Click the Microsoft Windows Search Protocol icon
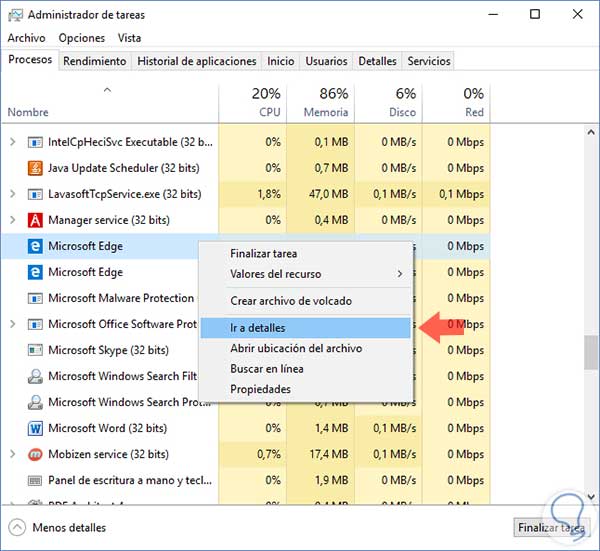 point(35,403)
